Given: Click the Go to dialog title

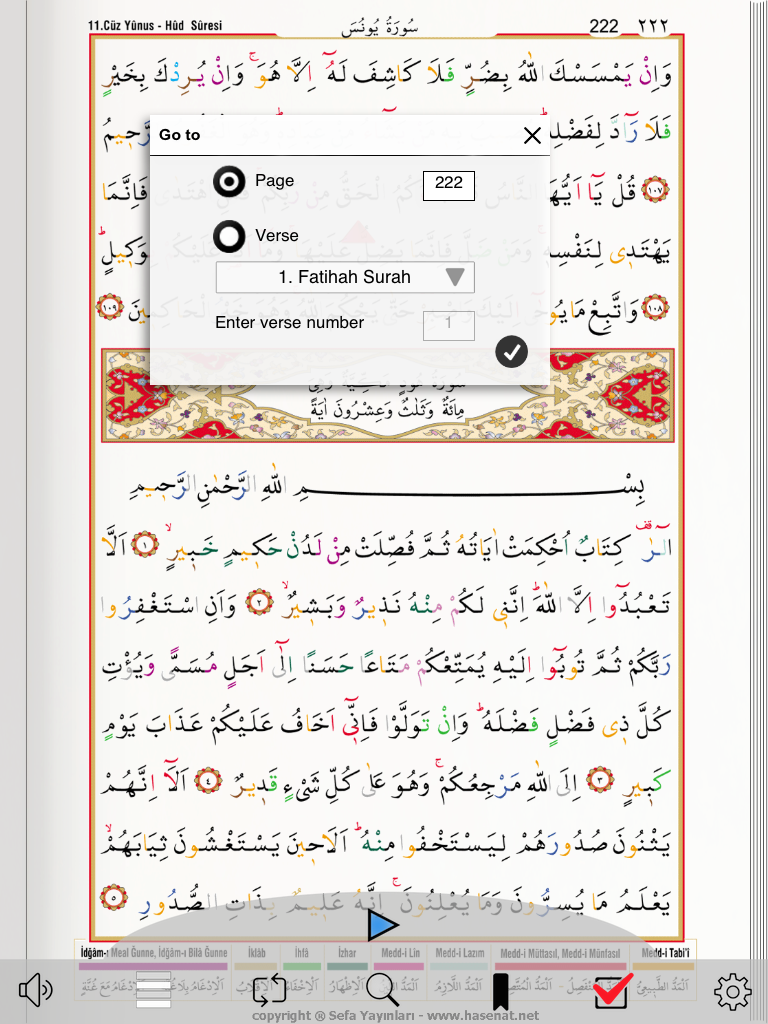Looking at the screenshot, I should coord(180,135).
